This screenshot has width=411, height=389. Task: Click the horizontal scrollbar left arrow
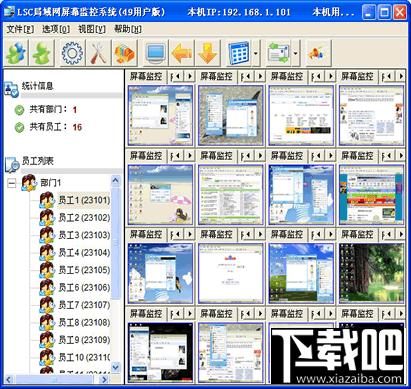click(9, 379)
